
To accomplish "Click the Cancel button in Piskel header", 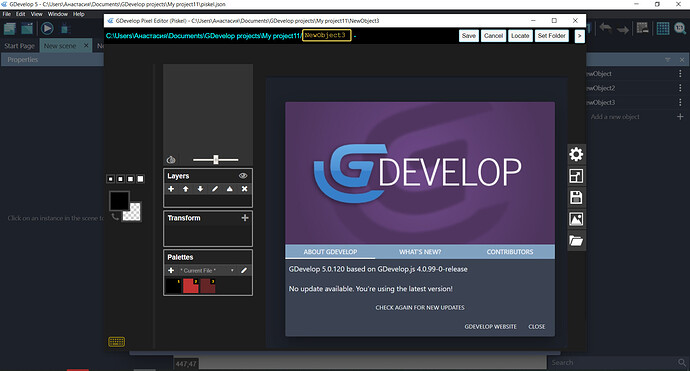I will (x=493, y=36).
